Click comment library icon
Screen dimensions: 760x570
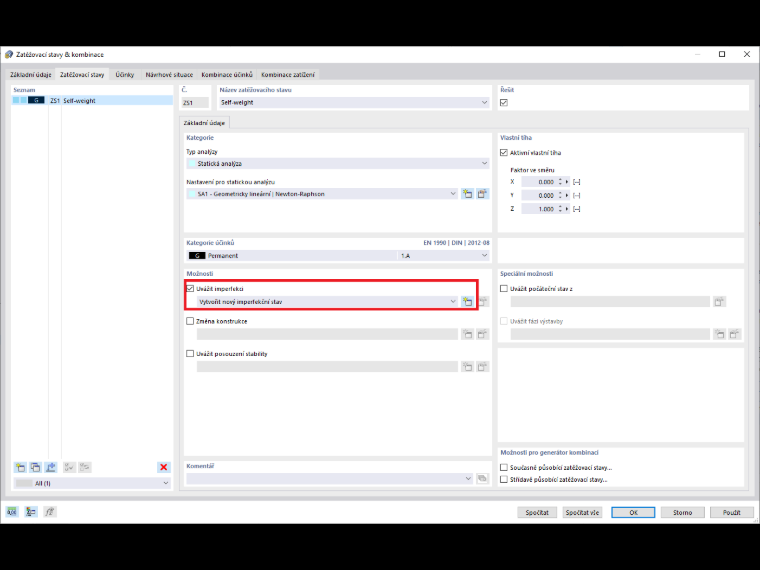482,478
